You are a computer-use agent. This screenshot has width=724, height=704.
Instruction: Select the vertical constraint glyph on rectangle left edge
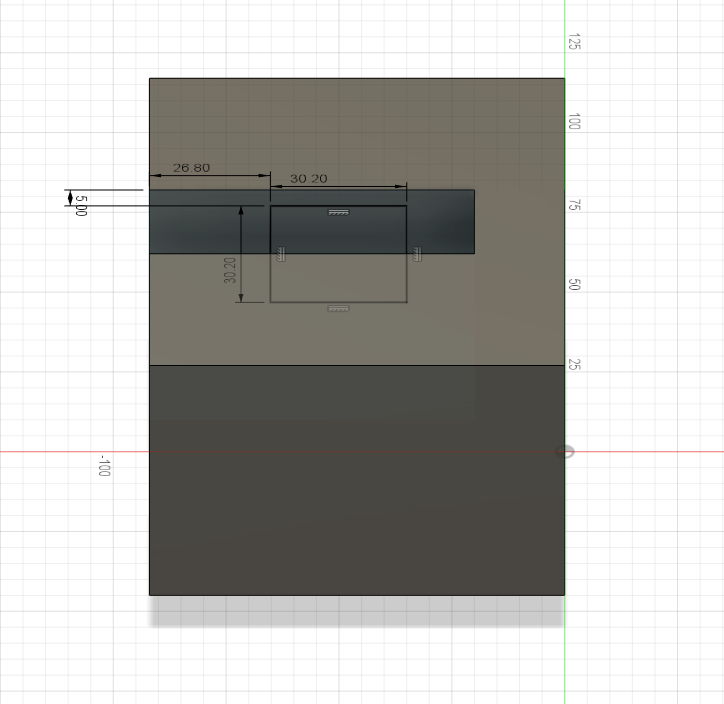click(281, 254)
